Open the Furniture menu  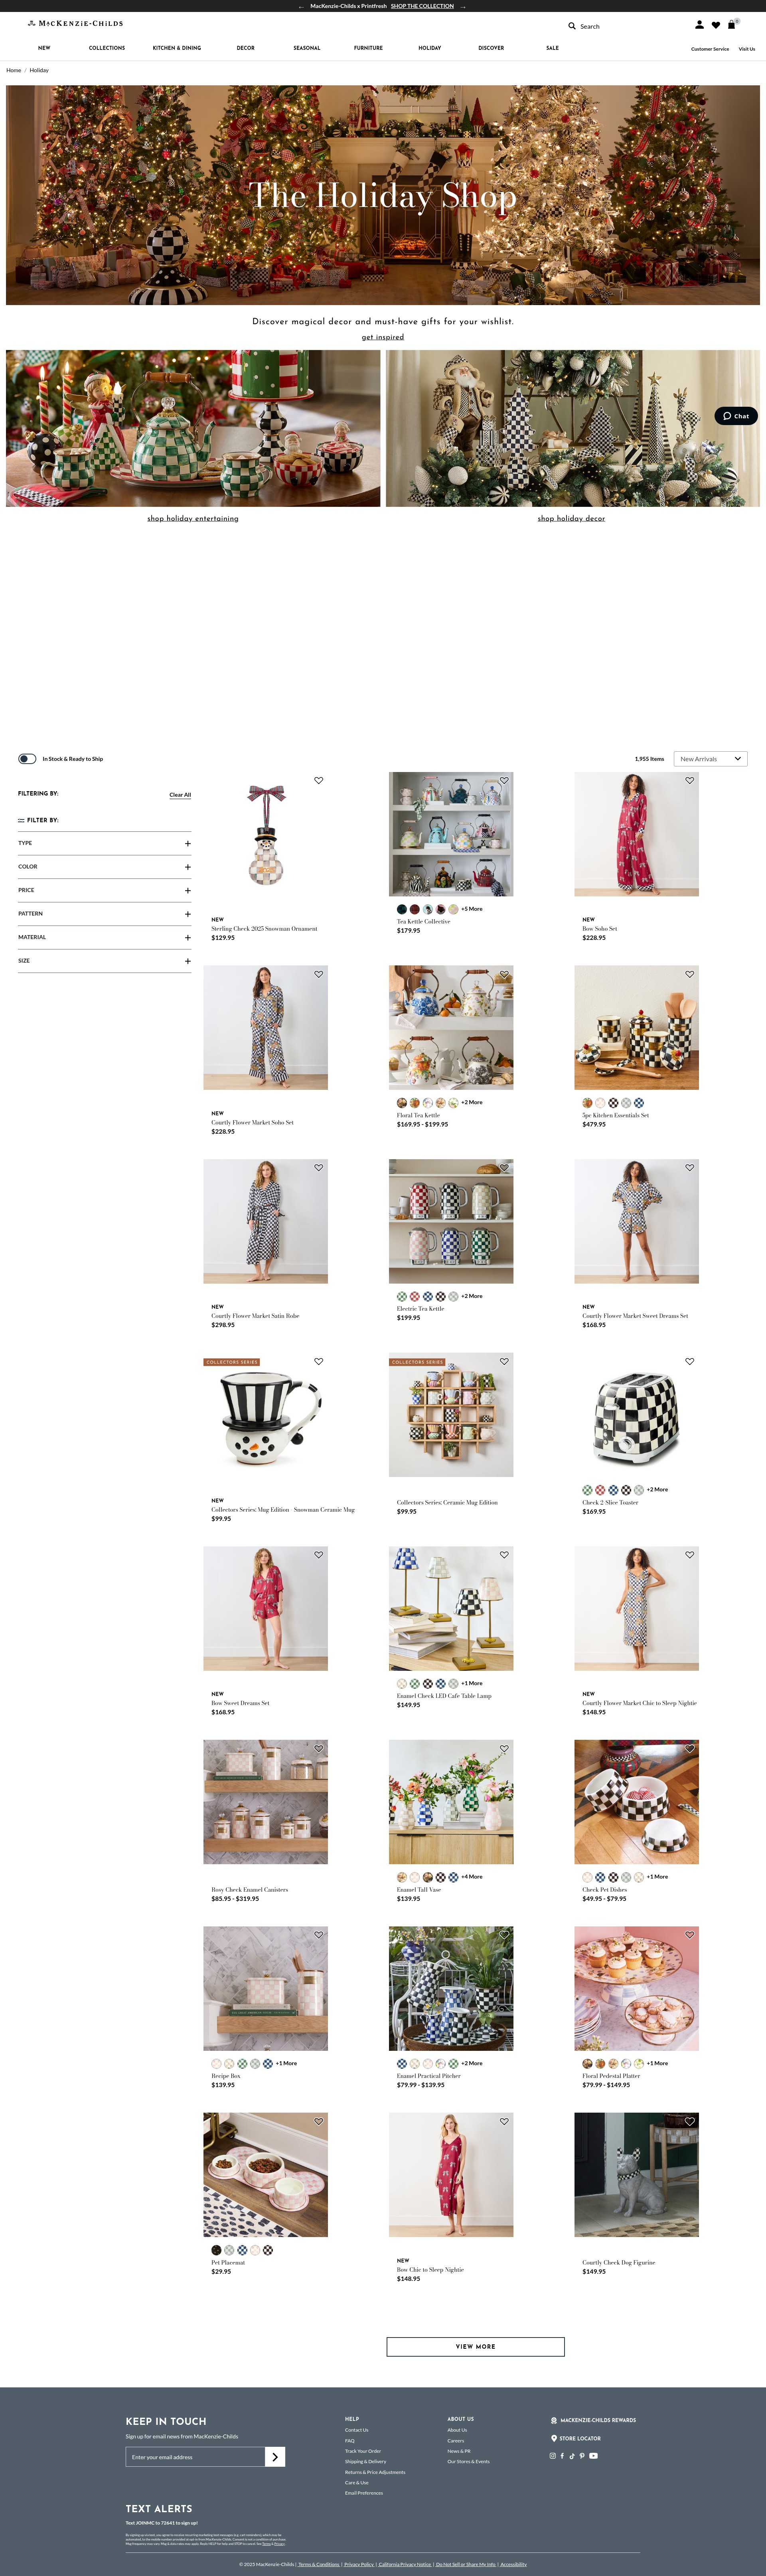pos(368,48)
